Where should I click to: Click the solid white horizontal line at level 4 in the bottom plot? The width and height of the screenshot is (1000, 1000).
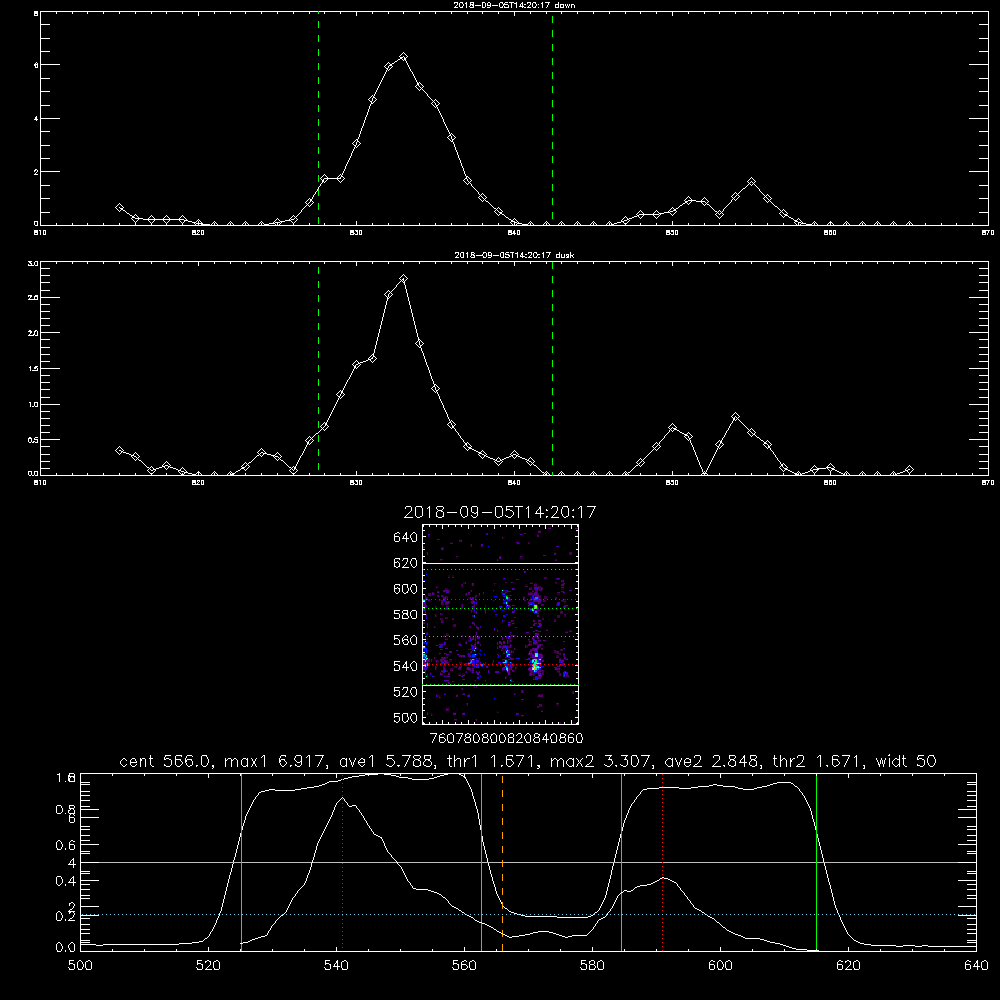tap(528, 862)
